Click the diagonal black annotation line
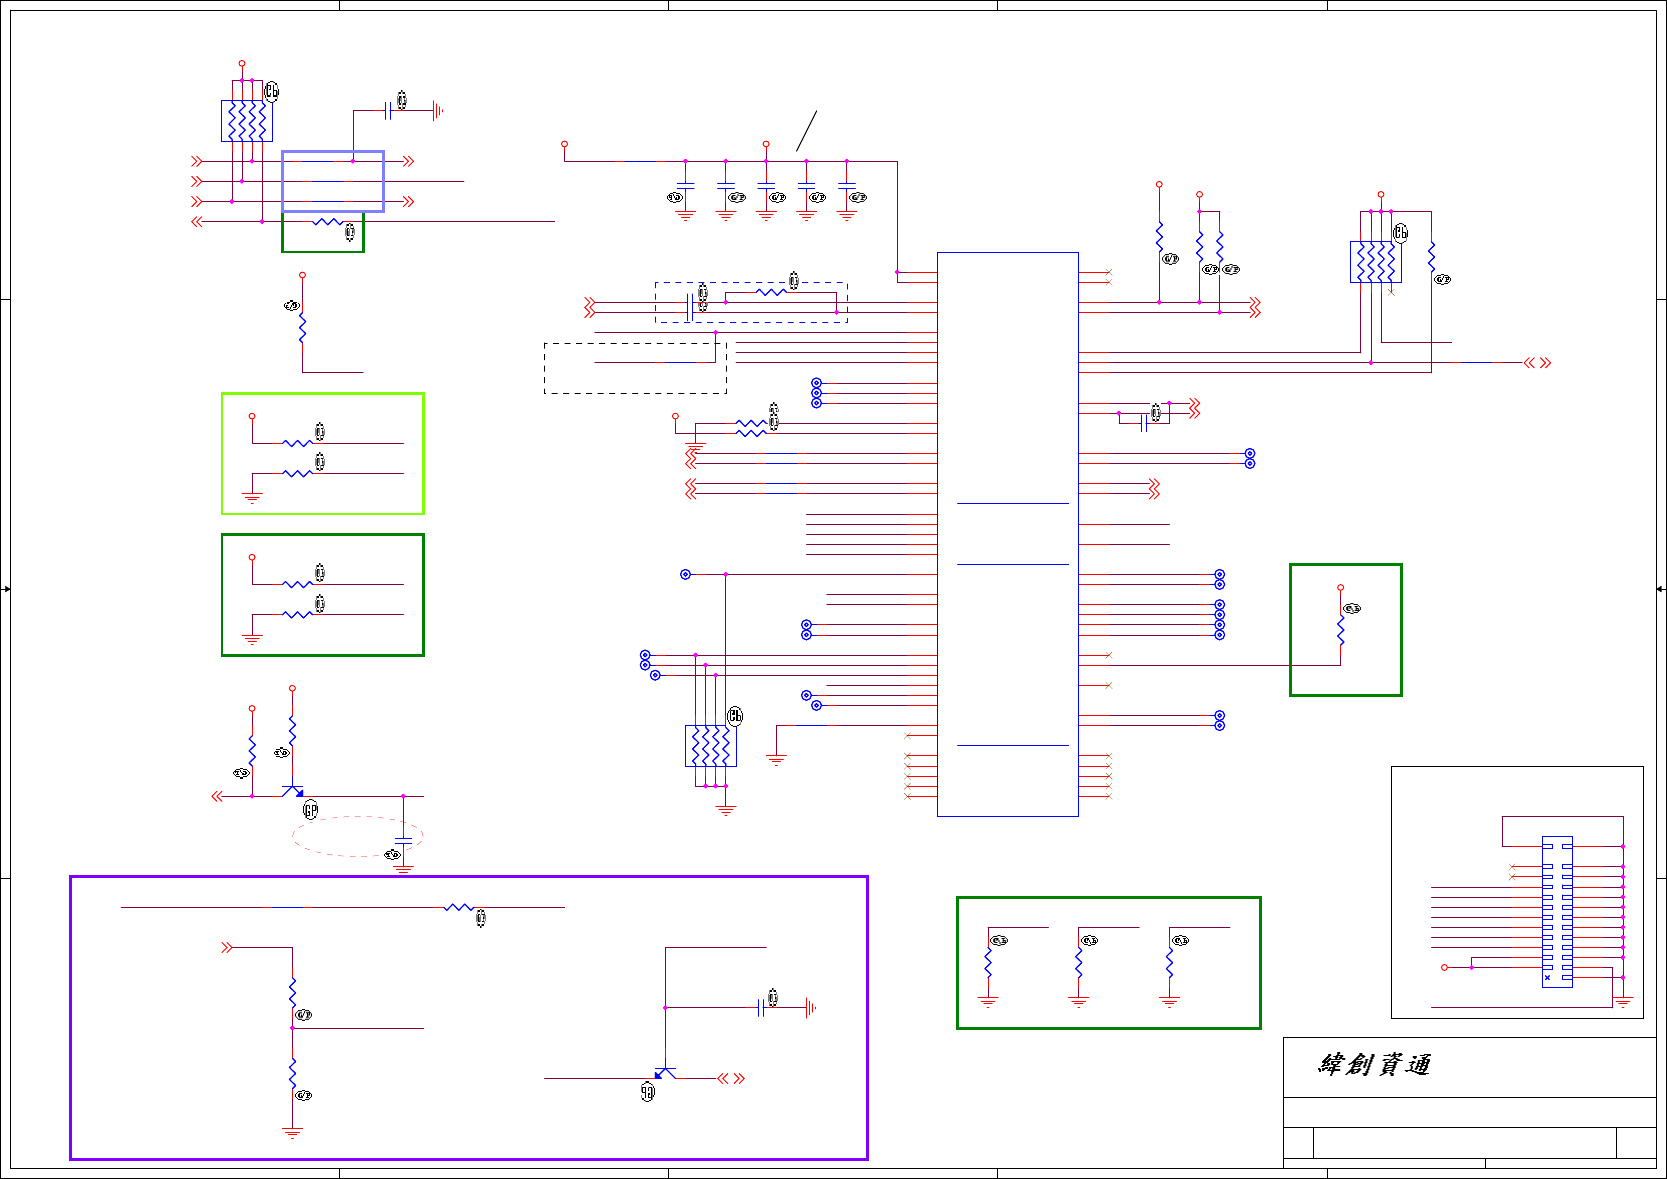Viewport: 1667px width, 1179px height. [807, 131]
